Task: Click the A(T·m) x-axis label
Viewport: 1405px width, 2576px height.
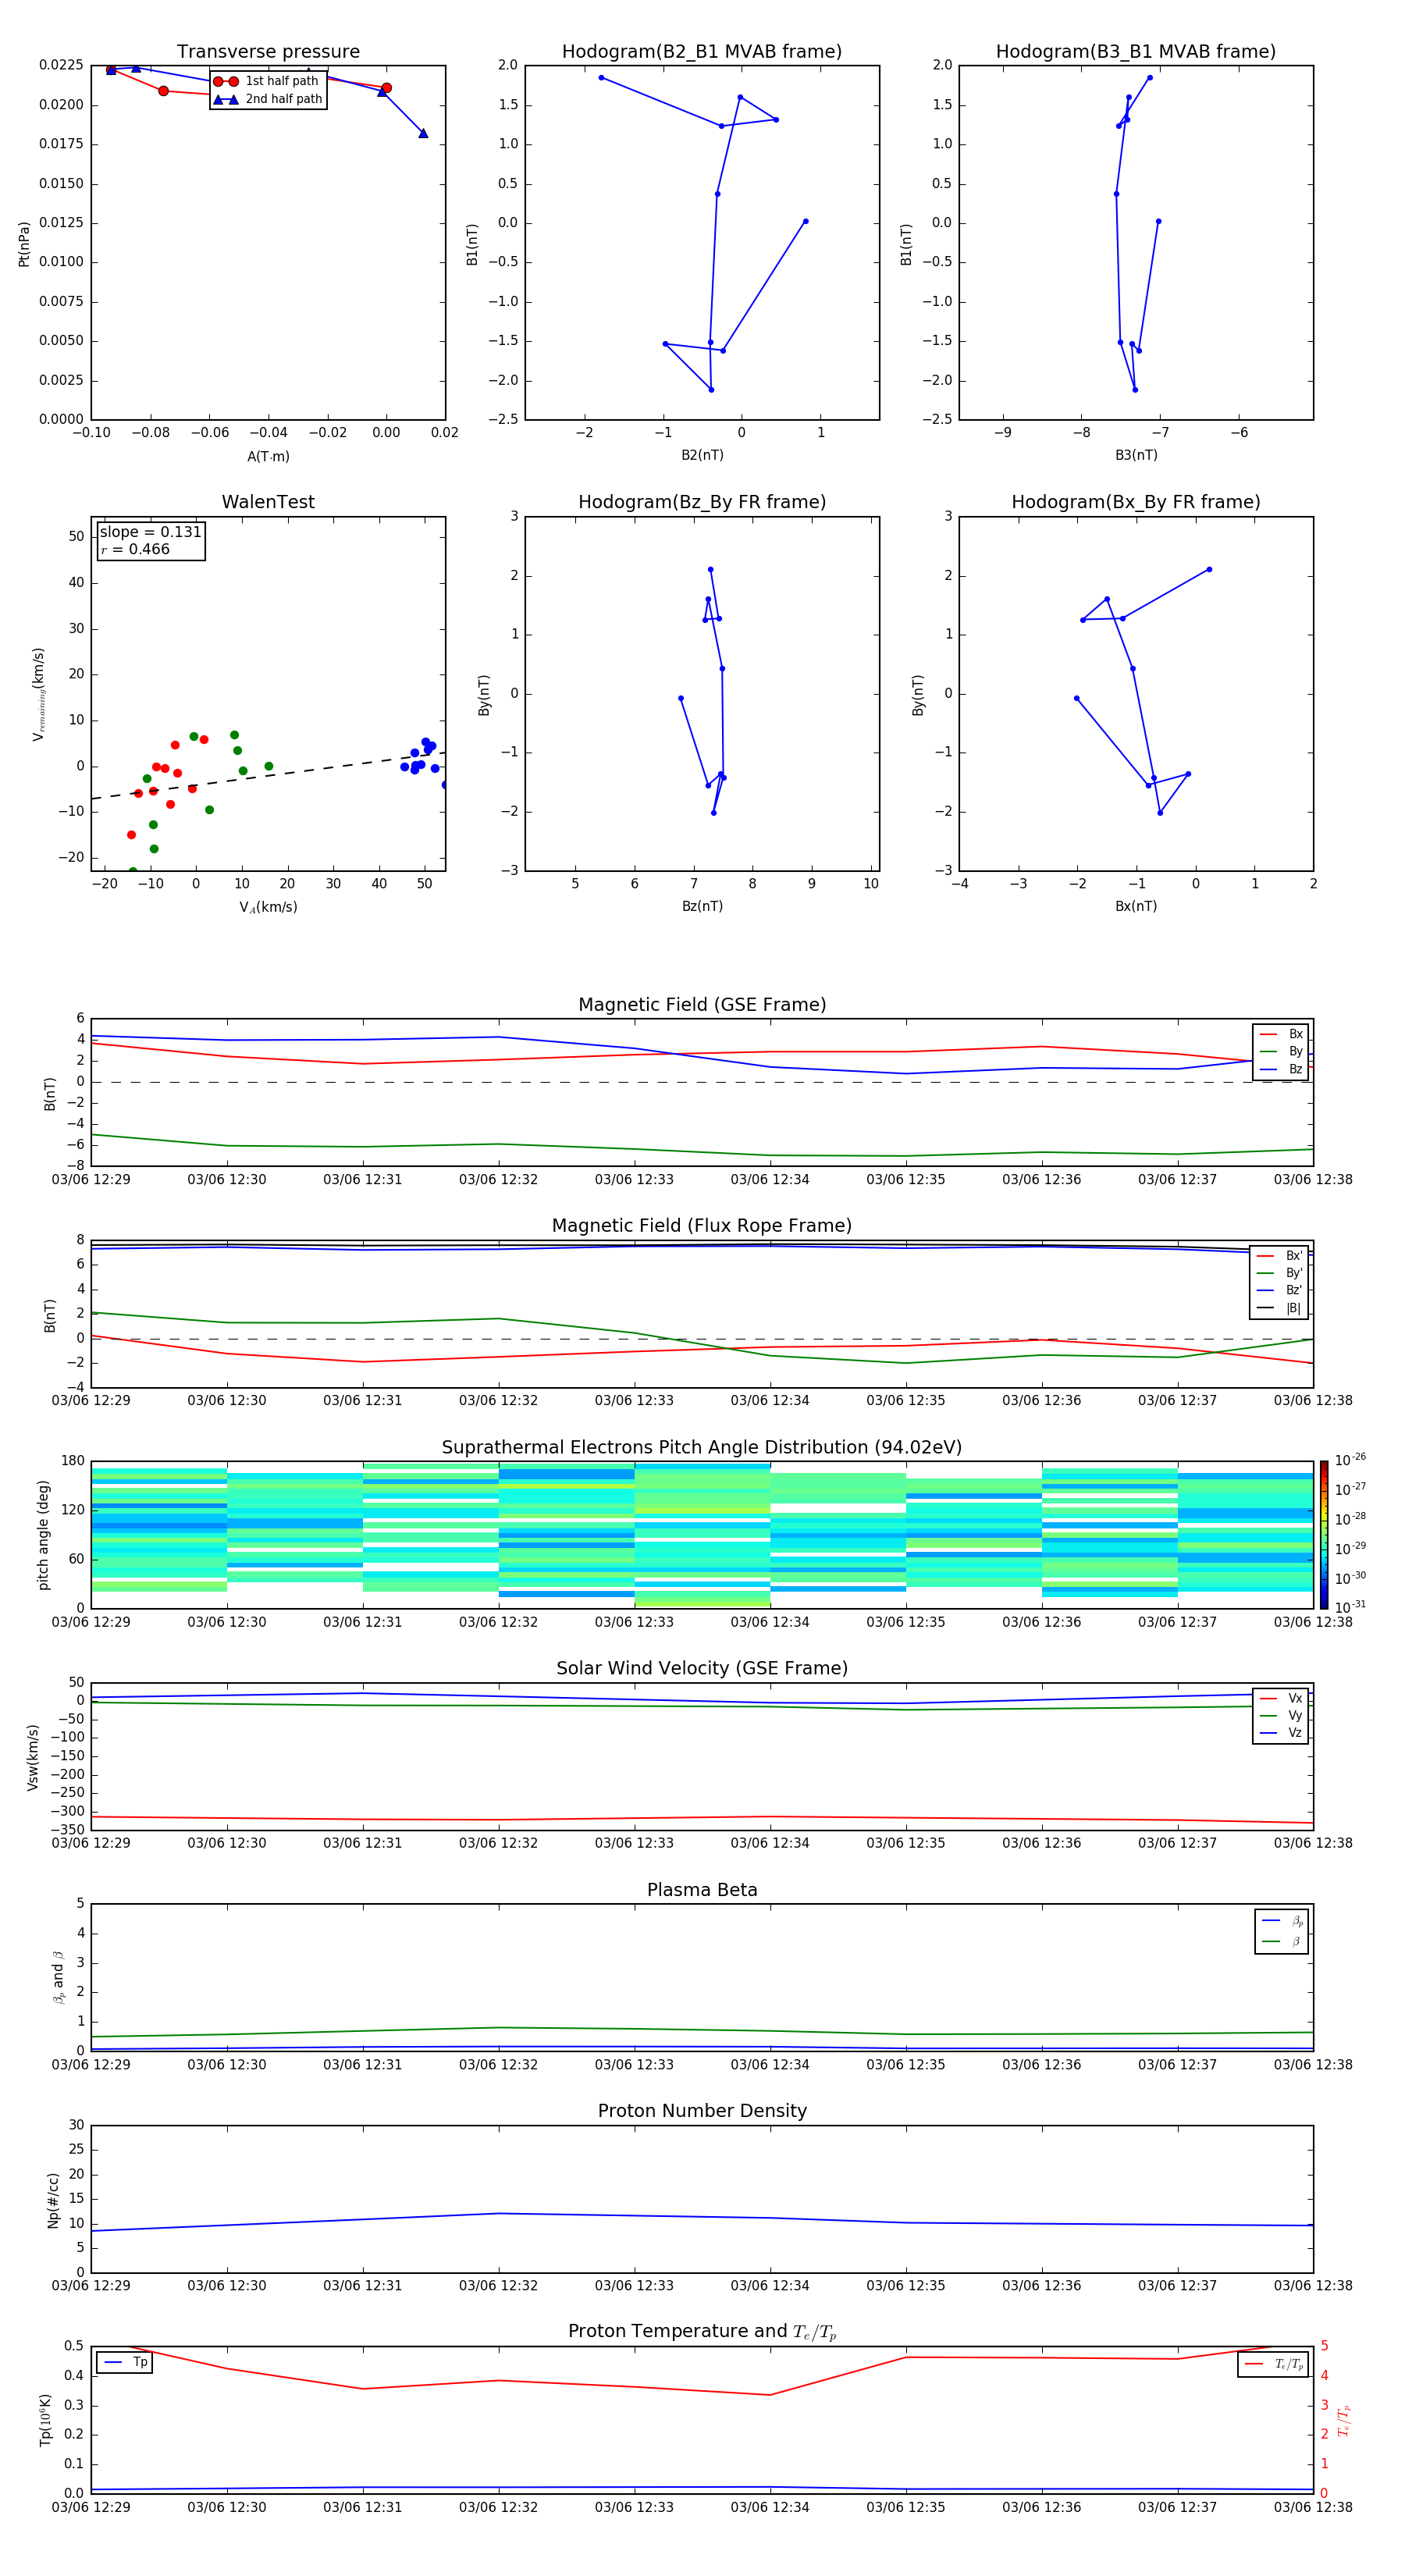Action: click(x=268, y=456)
